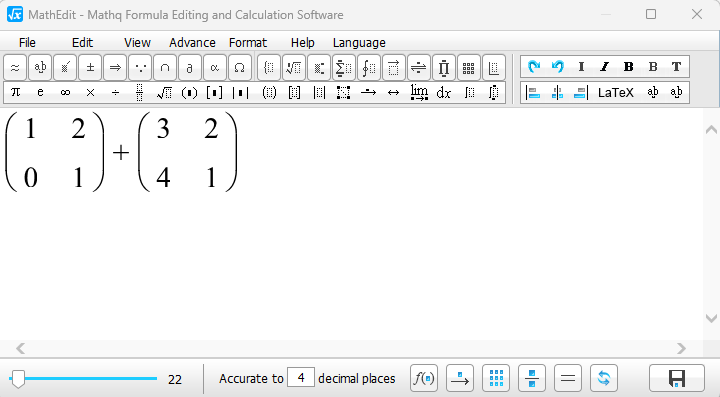Center-align the formula
This screenshot has width=720, height=397.
pyautogui.click(x=557, y=93)
